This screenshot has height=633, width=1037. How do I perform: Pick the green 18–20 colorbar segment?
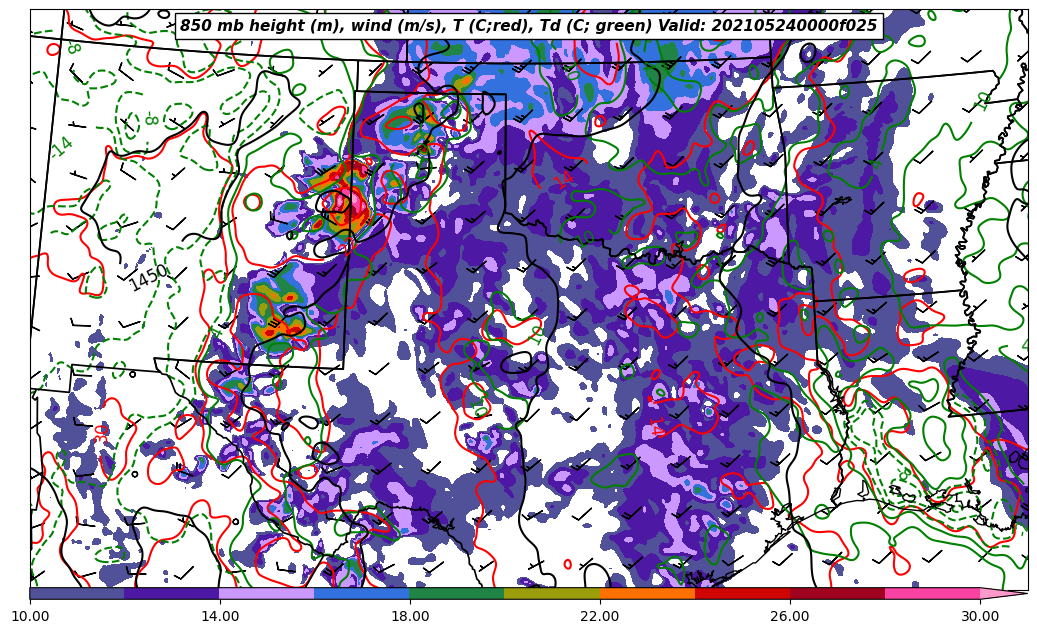(x=457, y=593)
